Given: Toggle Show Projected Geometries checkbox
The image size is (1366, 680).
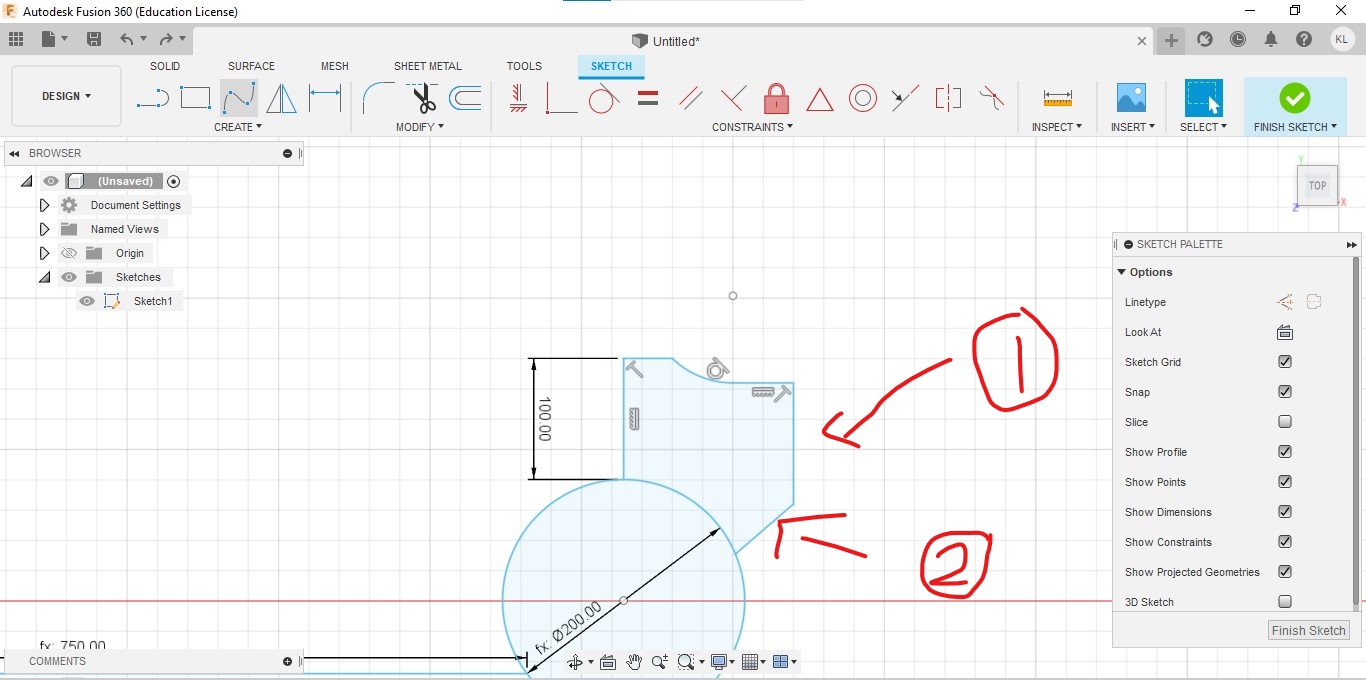Looking at the screenshot, I should (1285, 572).
